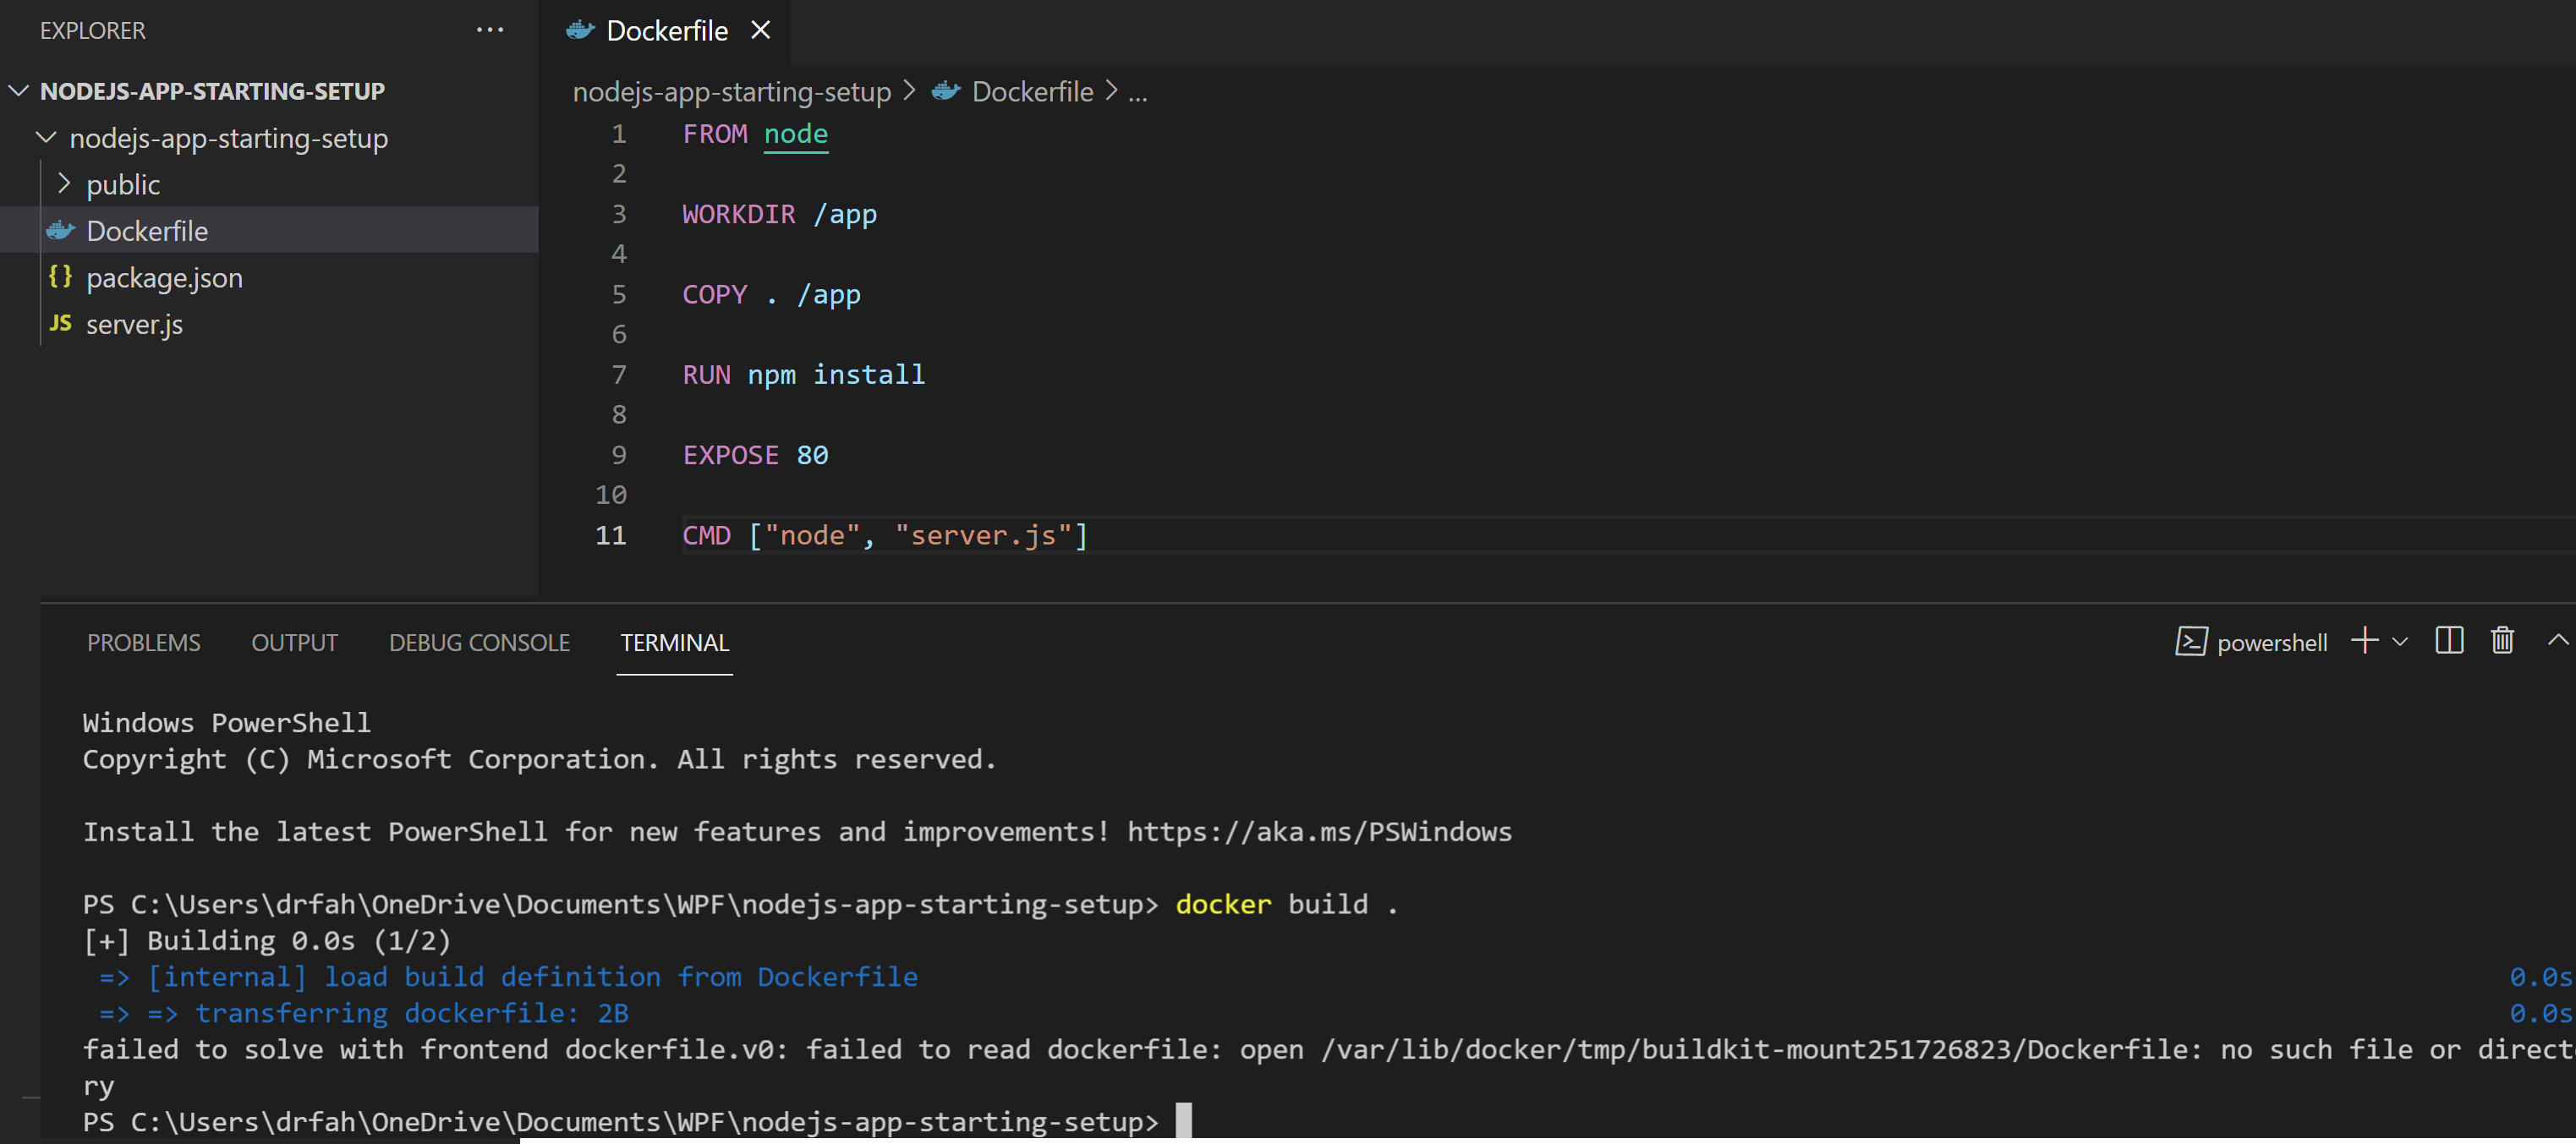The height and width of the screenshot is (1144, 2576).
Task: Click COPY keyword on line 5
Action: (715, 295)
